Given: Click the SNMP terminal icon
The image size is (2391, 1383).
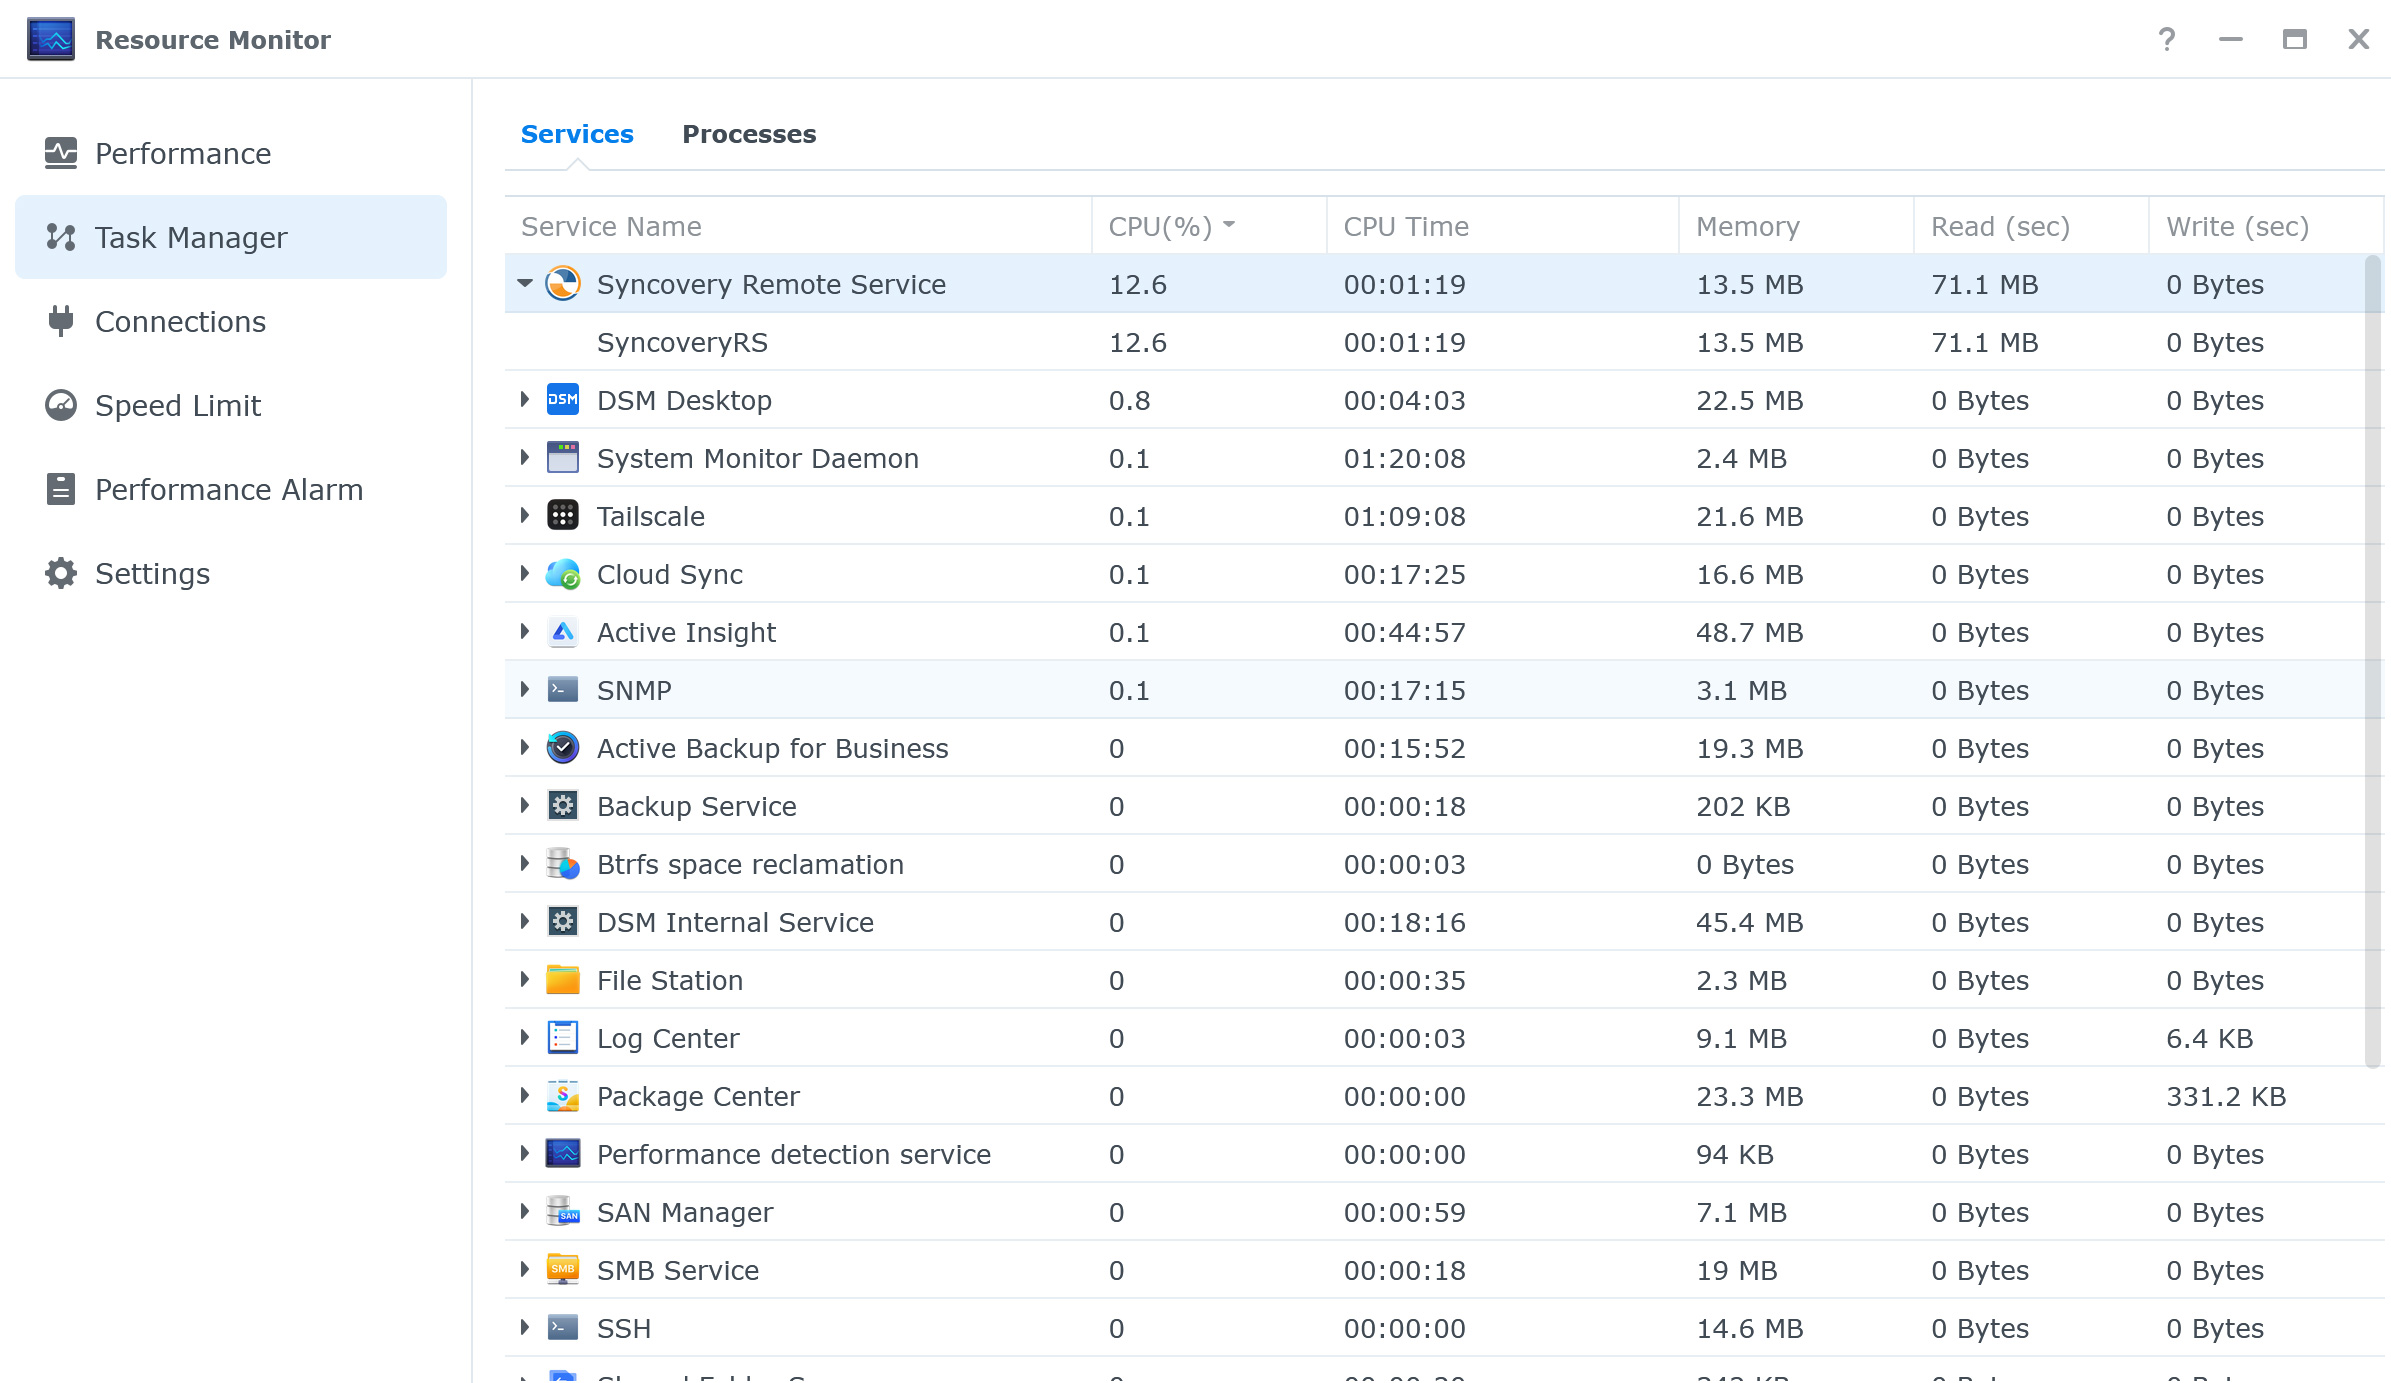Looking at the screenshot, I should pos(563,690).
